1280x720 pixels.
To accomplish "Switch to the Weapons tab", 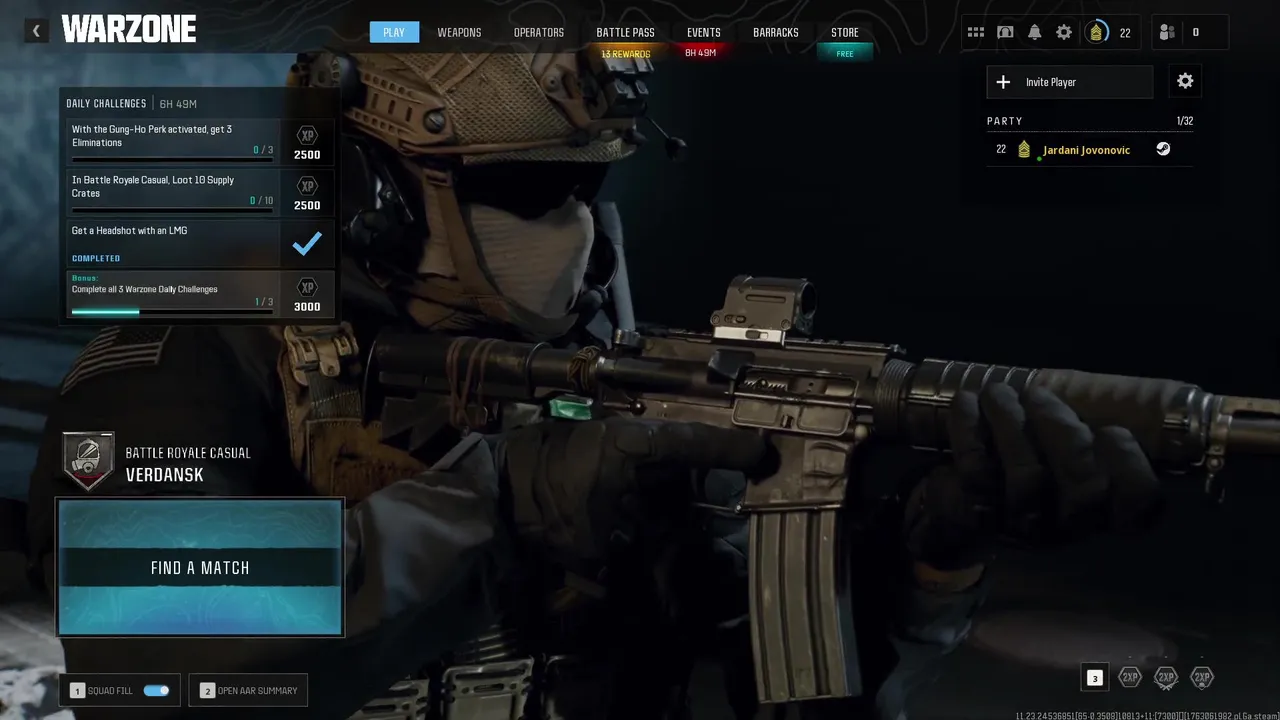I will [x=459, y=32].
